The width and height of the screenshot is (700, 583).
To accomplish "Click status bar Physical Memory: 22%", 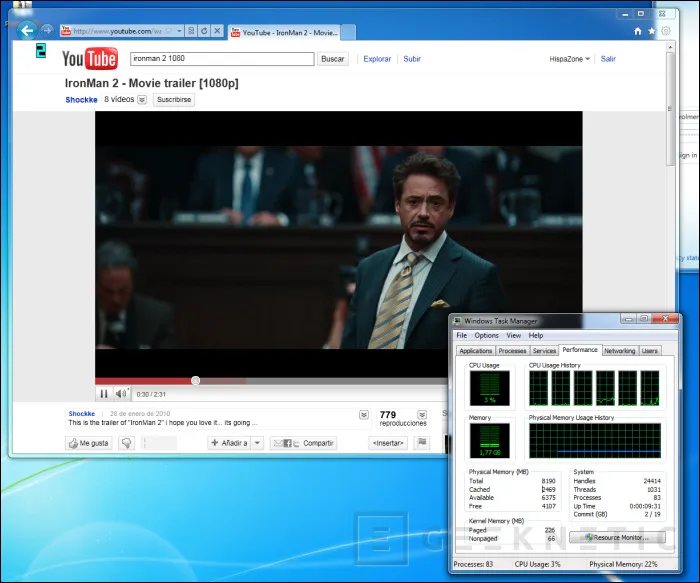I will (x=623, y=564).
